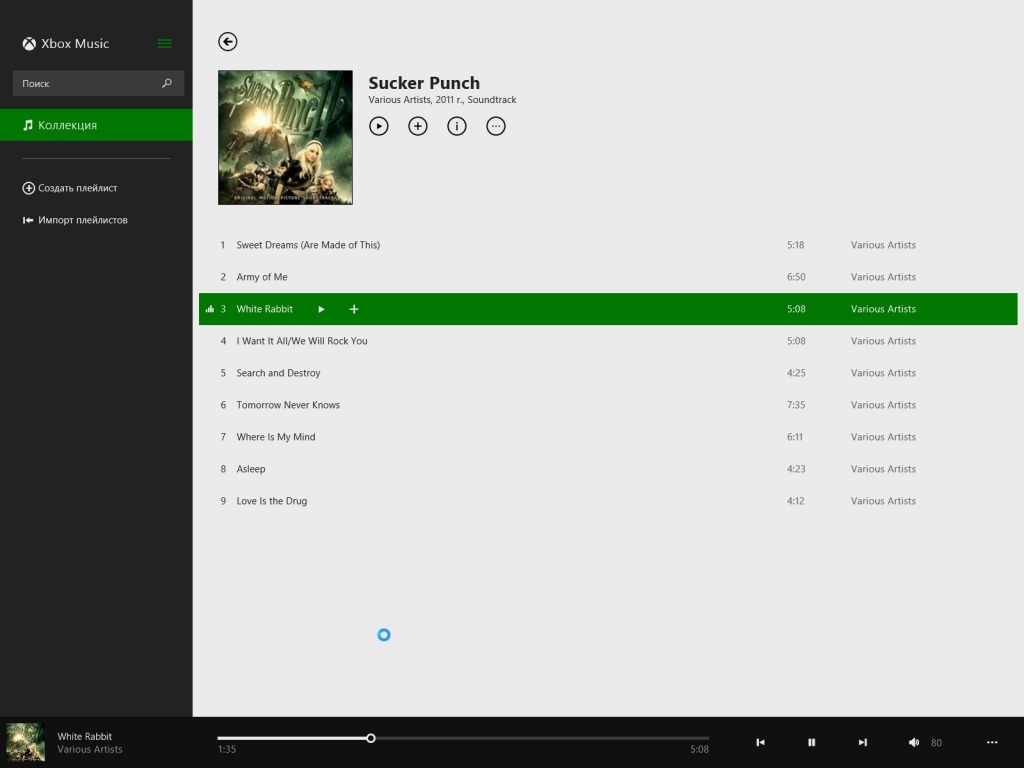
Task: Open more album options (ellipsis circle)
Action: coord(496,126)
